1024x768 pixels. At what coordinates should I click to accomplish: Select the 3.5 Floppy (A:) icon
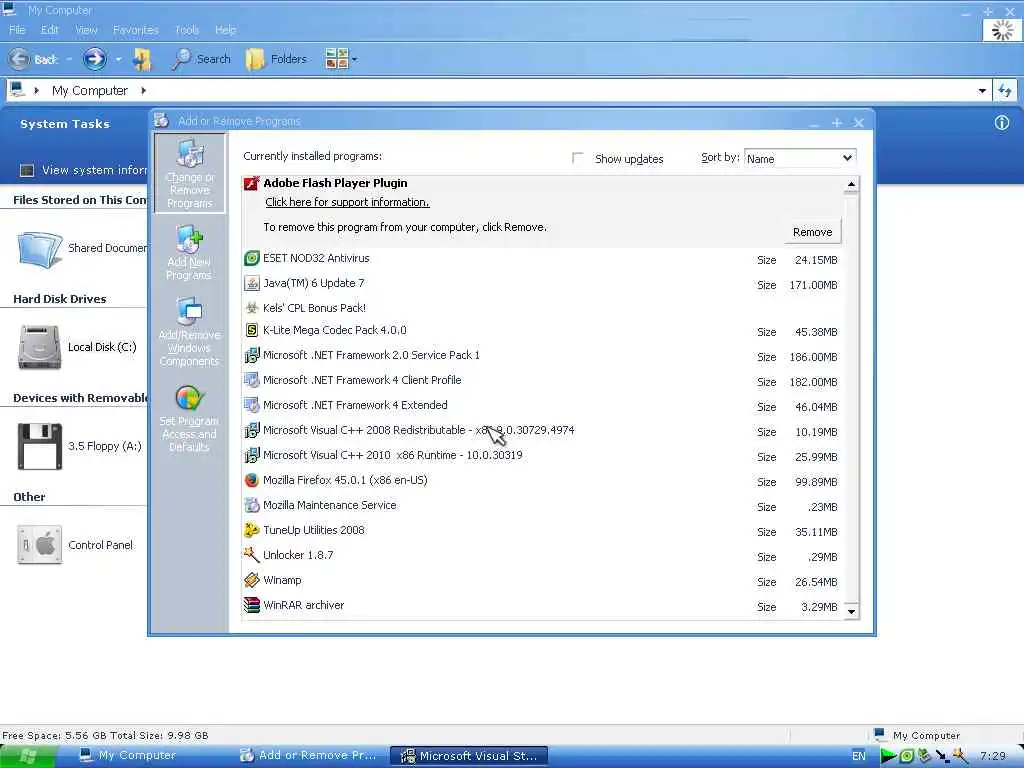40,447
